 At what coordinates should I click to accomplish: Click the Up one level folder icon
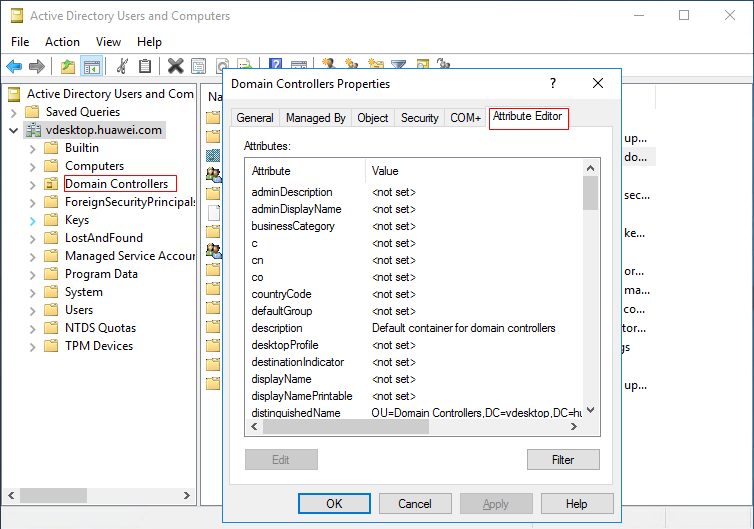(x=67, y=66)
